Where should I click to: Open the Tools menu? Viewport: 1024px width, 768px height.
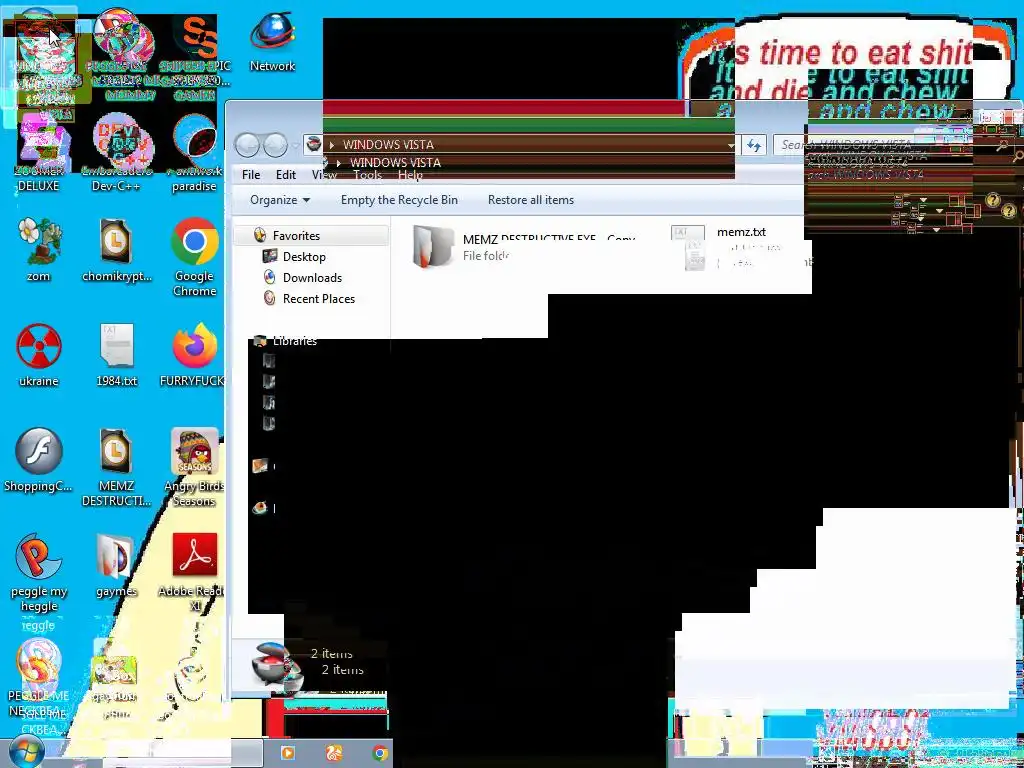(x=367, y=175)
